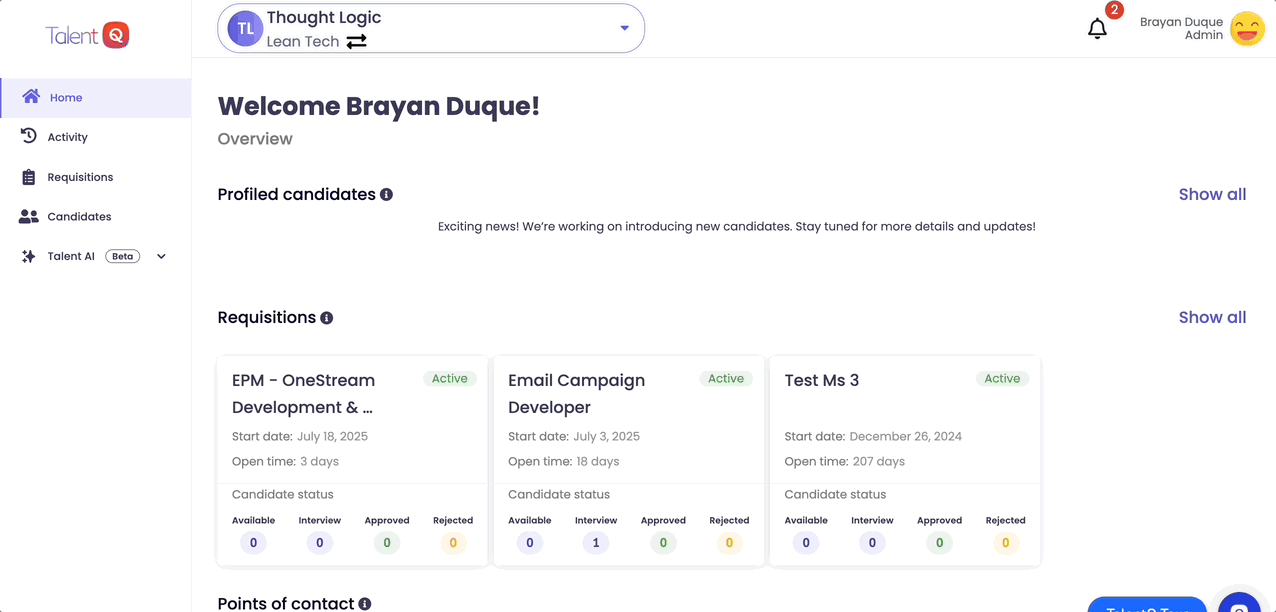
Task: Click the info icon beside Points of contact
Action: pos(365,604)
